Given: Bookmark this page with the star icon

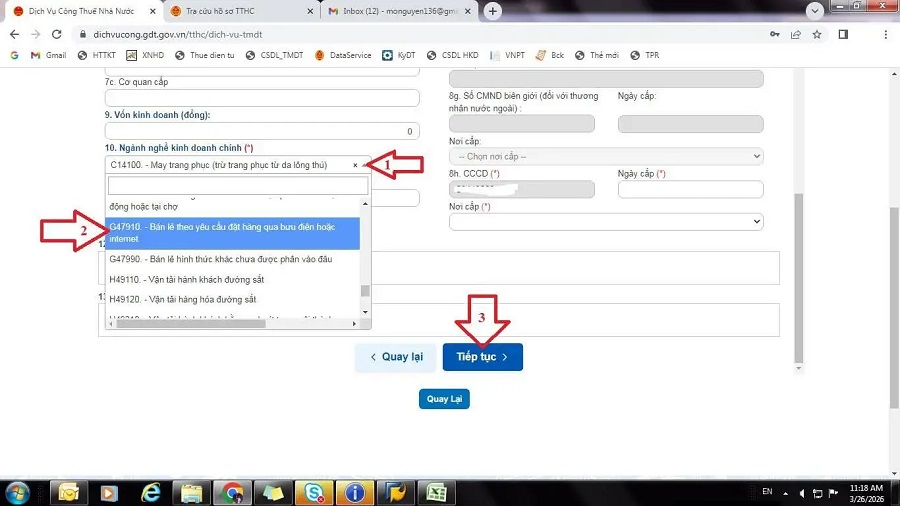Looking at the screenshot, I should [817, 34].
